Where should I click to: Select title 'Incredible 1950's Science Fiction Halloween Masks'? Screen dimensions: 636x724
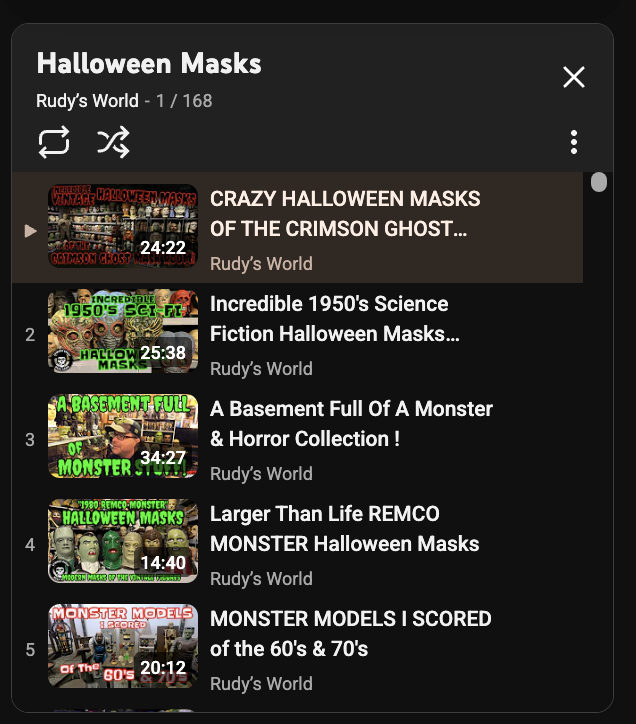[335, 319]
